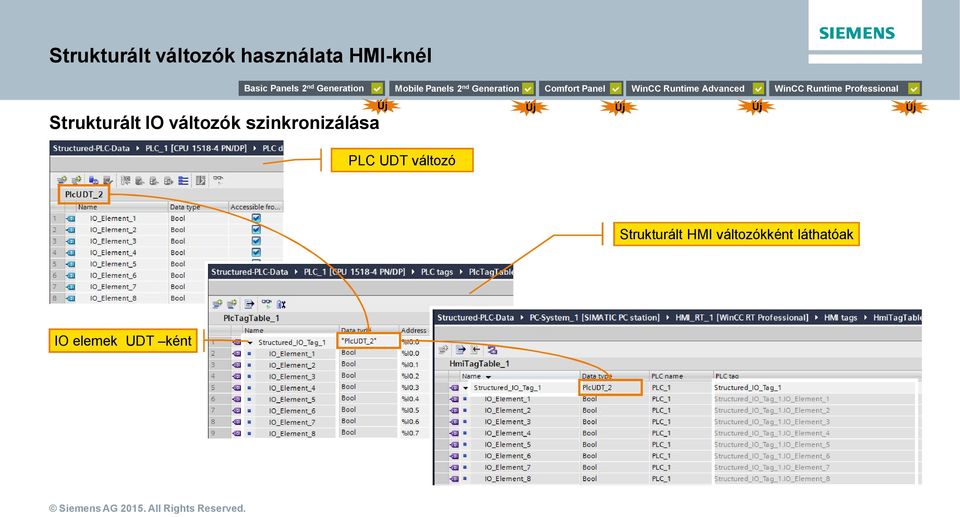
Task: Click the glasses monitor icon in the PlcUDT_2 toolbar
Action: pos(218,179)
